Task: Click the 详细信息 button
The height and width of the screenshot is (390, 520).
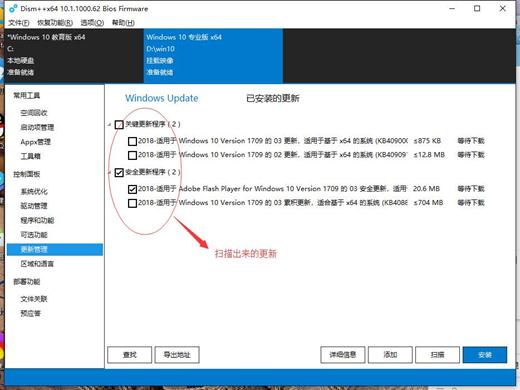Action: 343,355
